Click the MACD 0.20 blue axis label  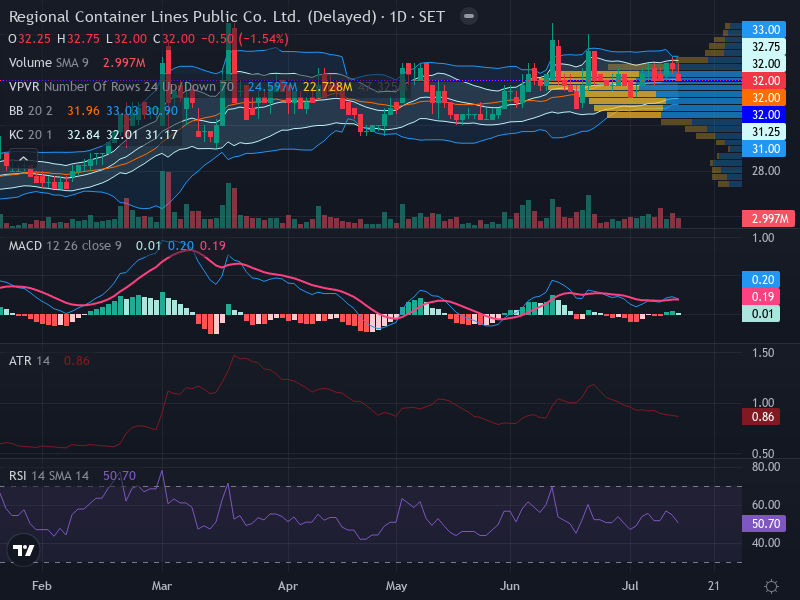(x=761, y=280)
